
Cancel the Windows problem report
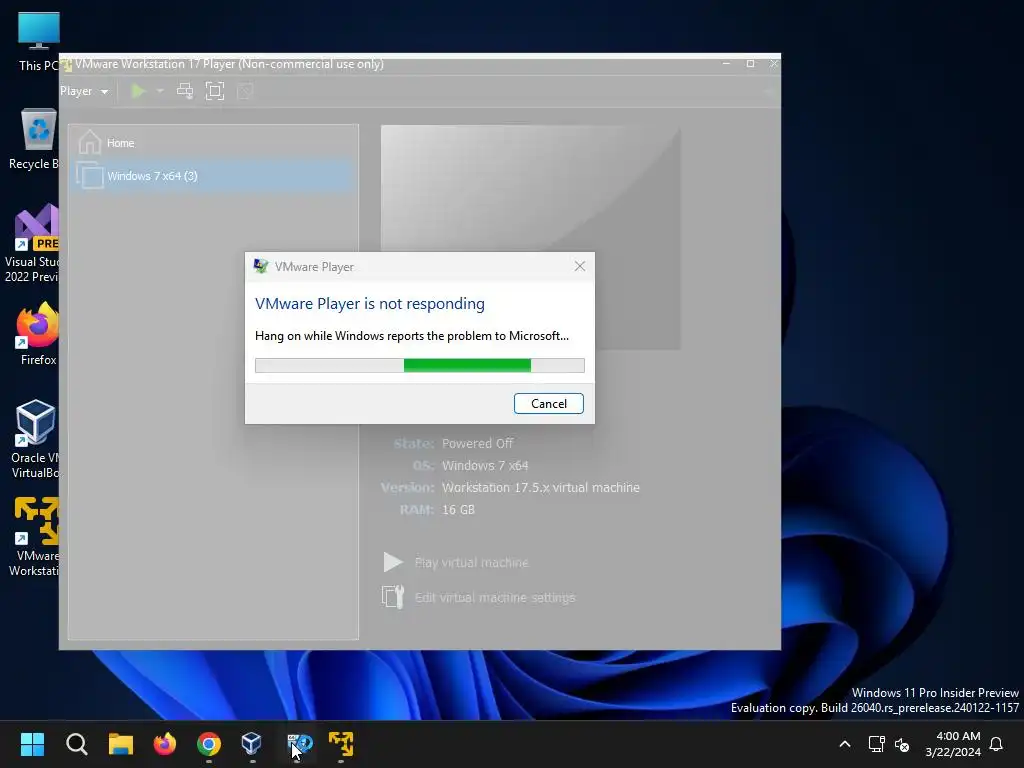[x=549, y=404]
